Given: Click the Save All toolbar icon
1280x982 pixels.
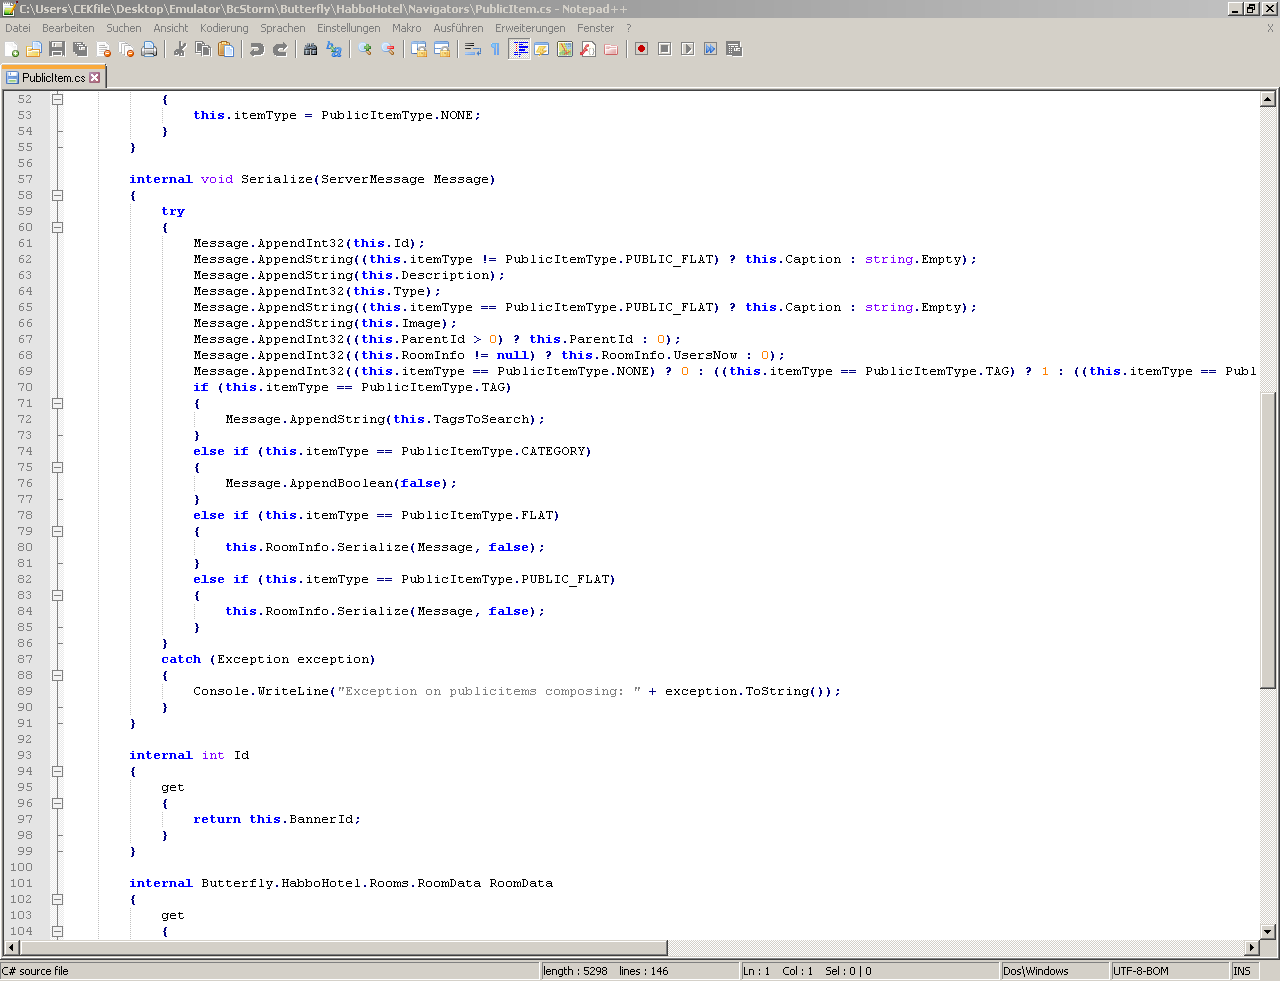Looking at the screenshot, I should 80,49.
